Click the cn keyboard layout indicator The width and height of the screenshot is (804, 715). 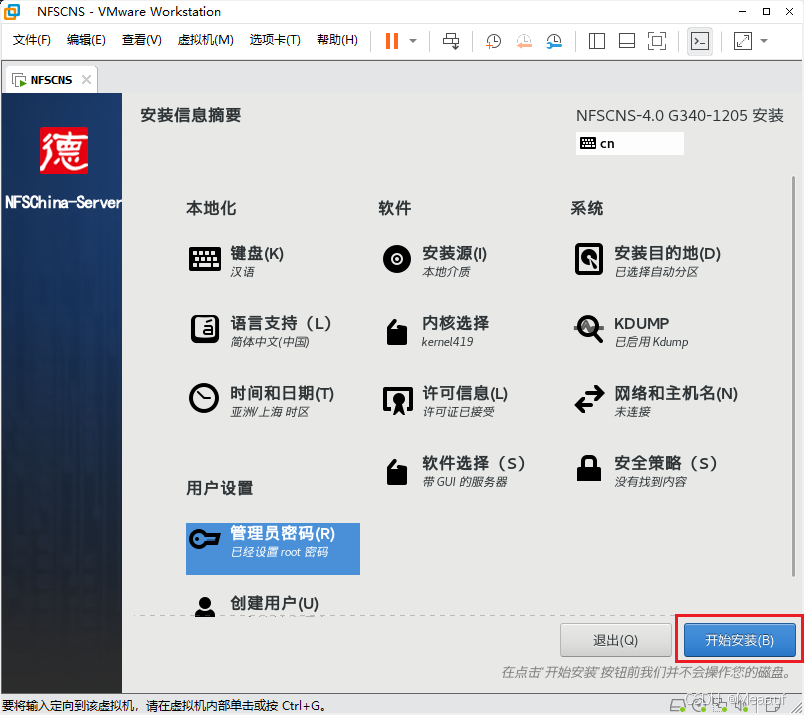click(x=629, y=144)
